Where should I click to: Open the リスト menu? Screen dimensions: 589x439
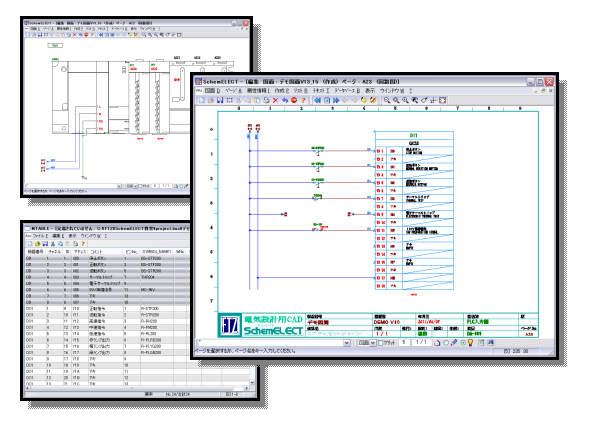click(301, 91)
